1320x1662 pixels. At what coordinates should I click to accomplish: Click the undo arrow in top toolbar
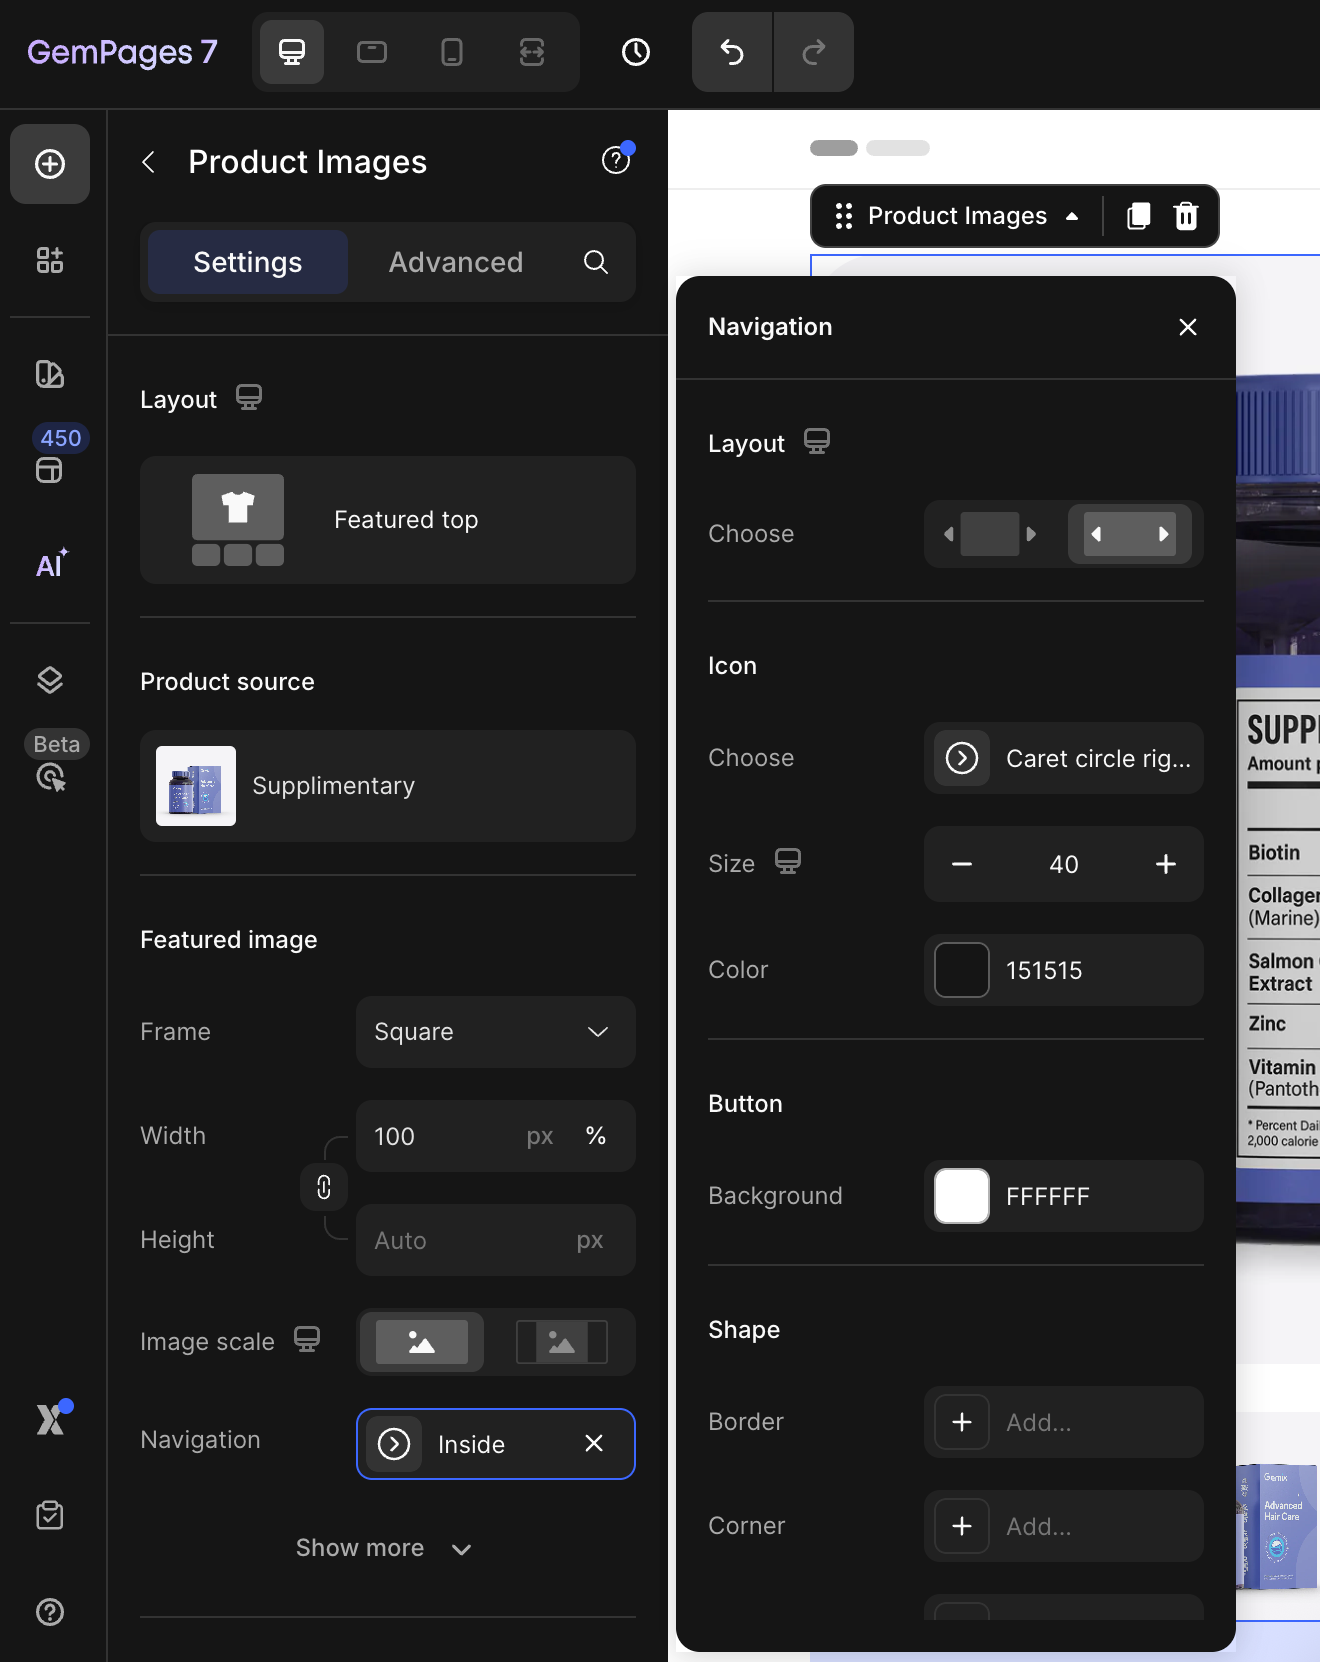click(732, 52)
